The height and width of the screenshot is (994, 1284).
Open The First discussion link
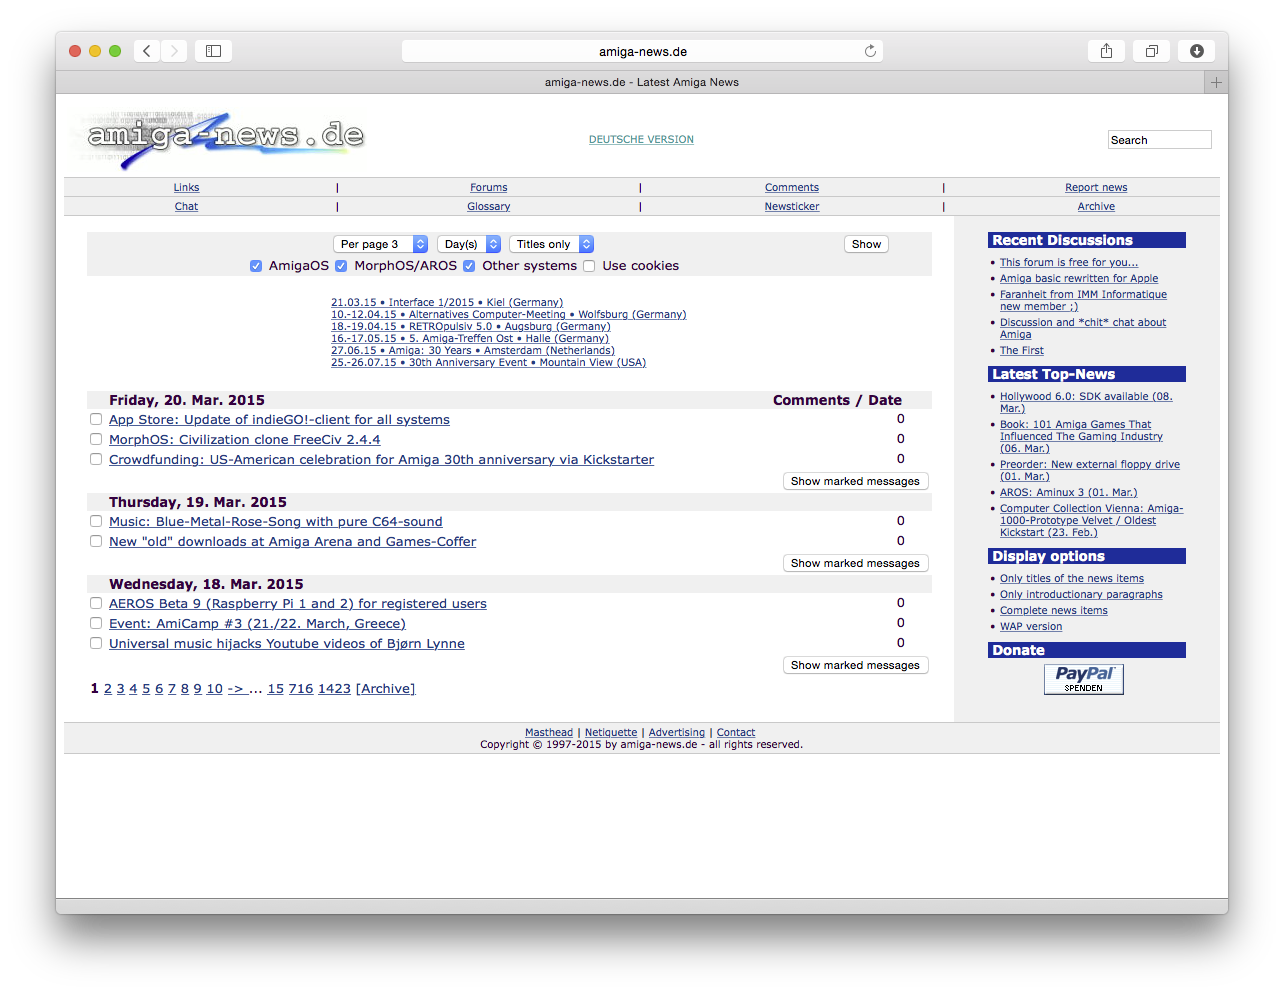pos(1021,350)
